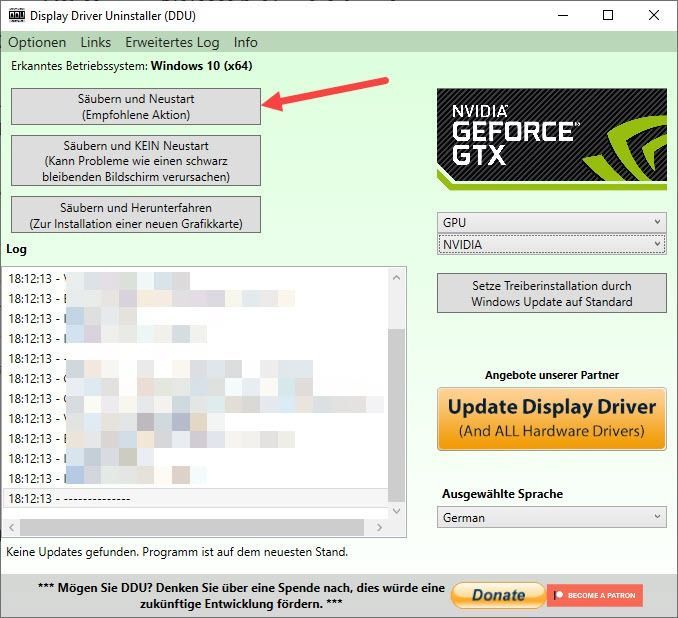Screen dimensions: 678x618
Task: Click Säubern und Neustart button
Action: [x=136, y=107]
